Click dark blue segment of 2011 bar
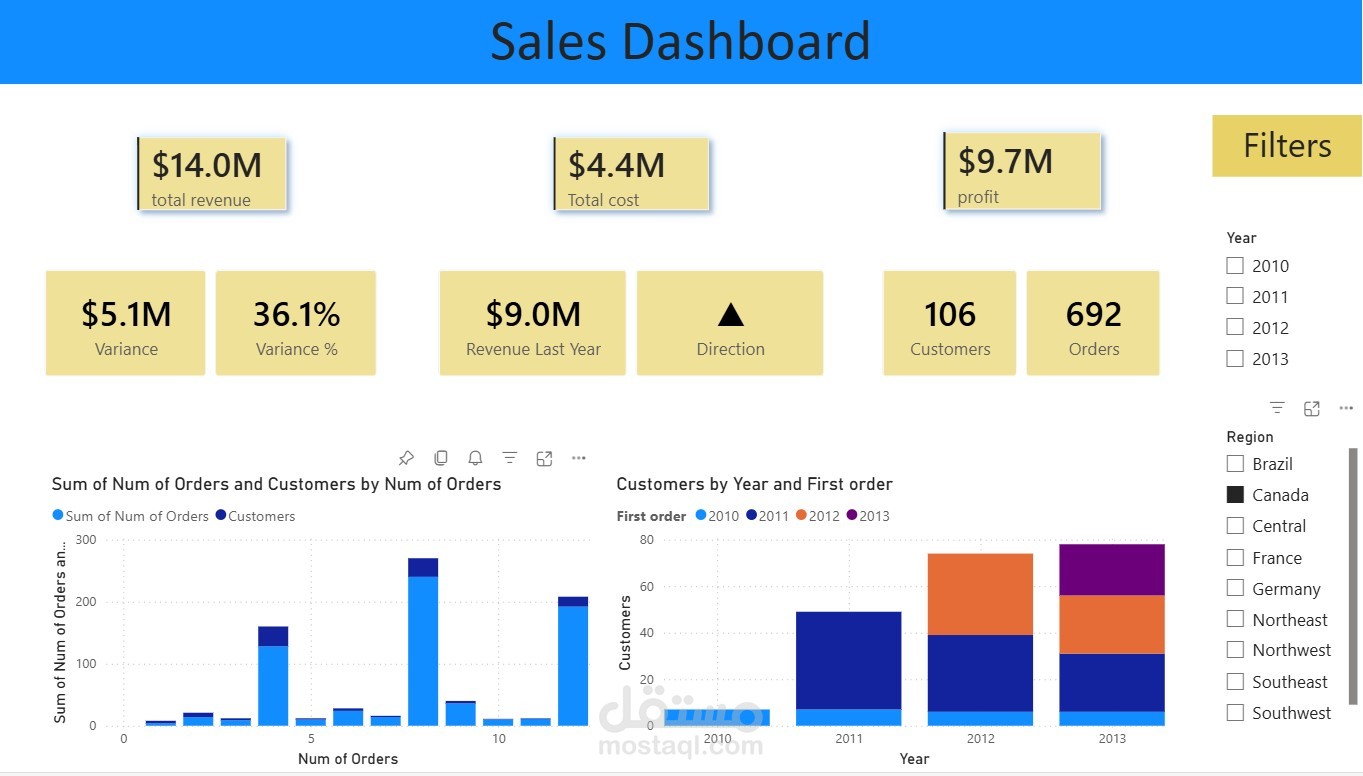1363x776 pixels. [x=848, y=661]
